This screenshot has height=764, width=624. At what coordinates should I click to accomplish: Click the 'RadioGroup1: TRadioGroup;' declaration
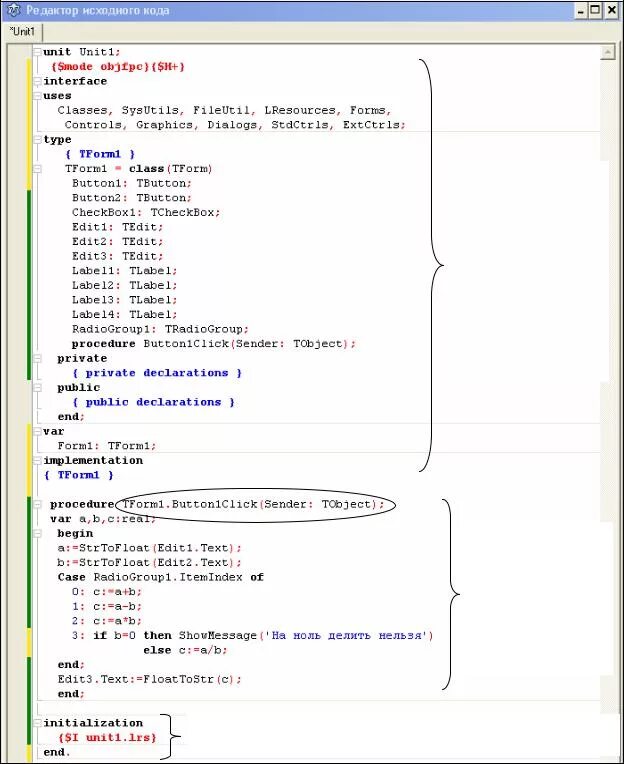point(160,329)
